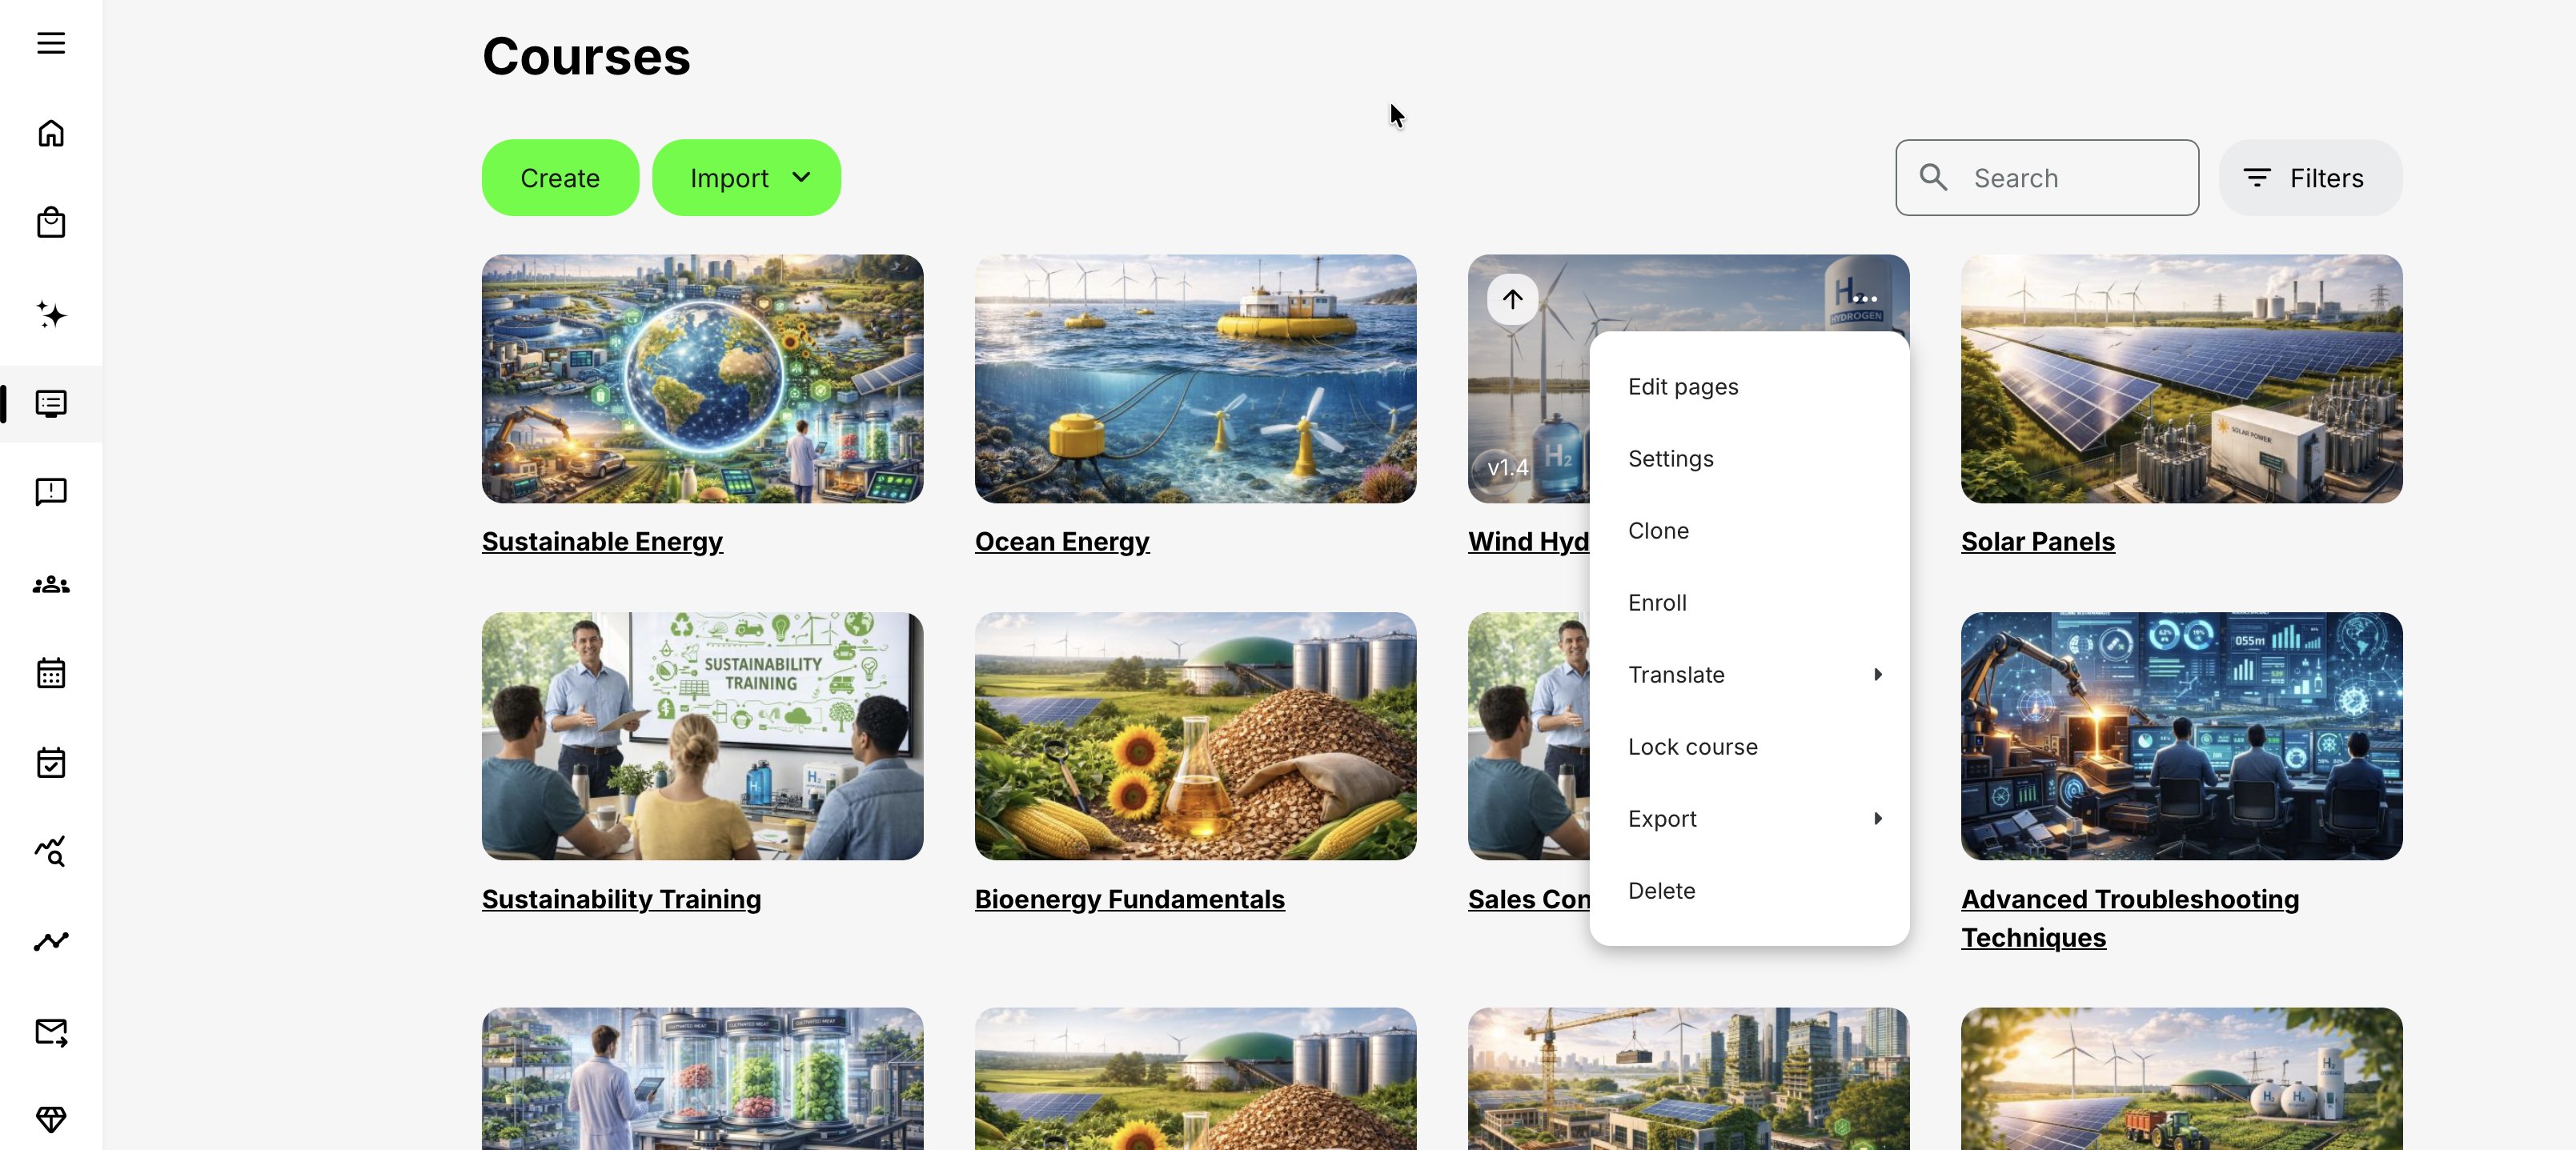Click the green Create button
This screenshot has width=2576, height=1150.
pos(560,177)
